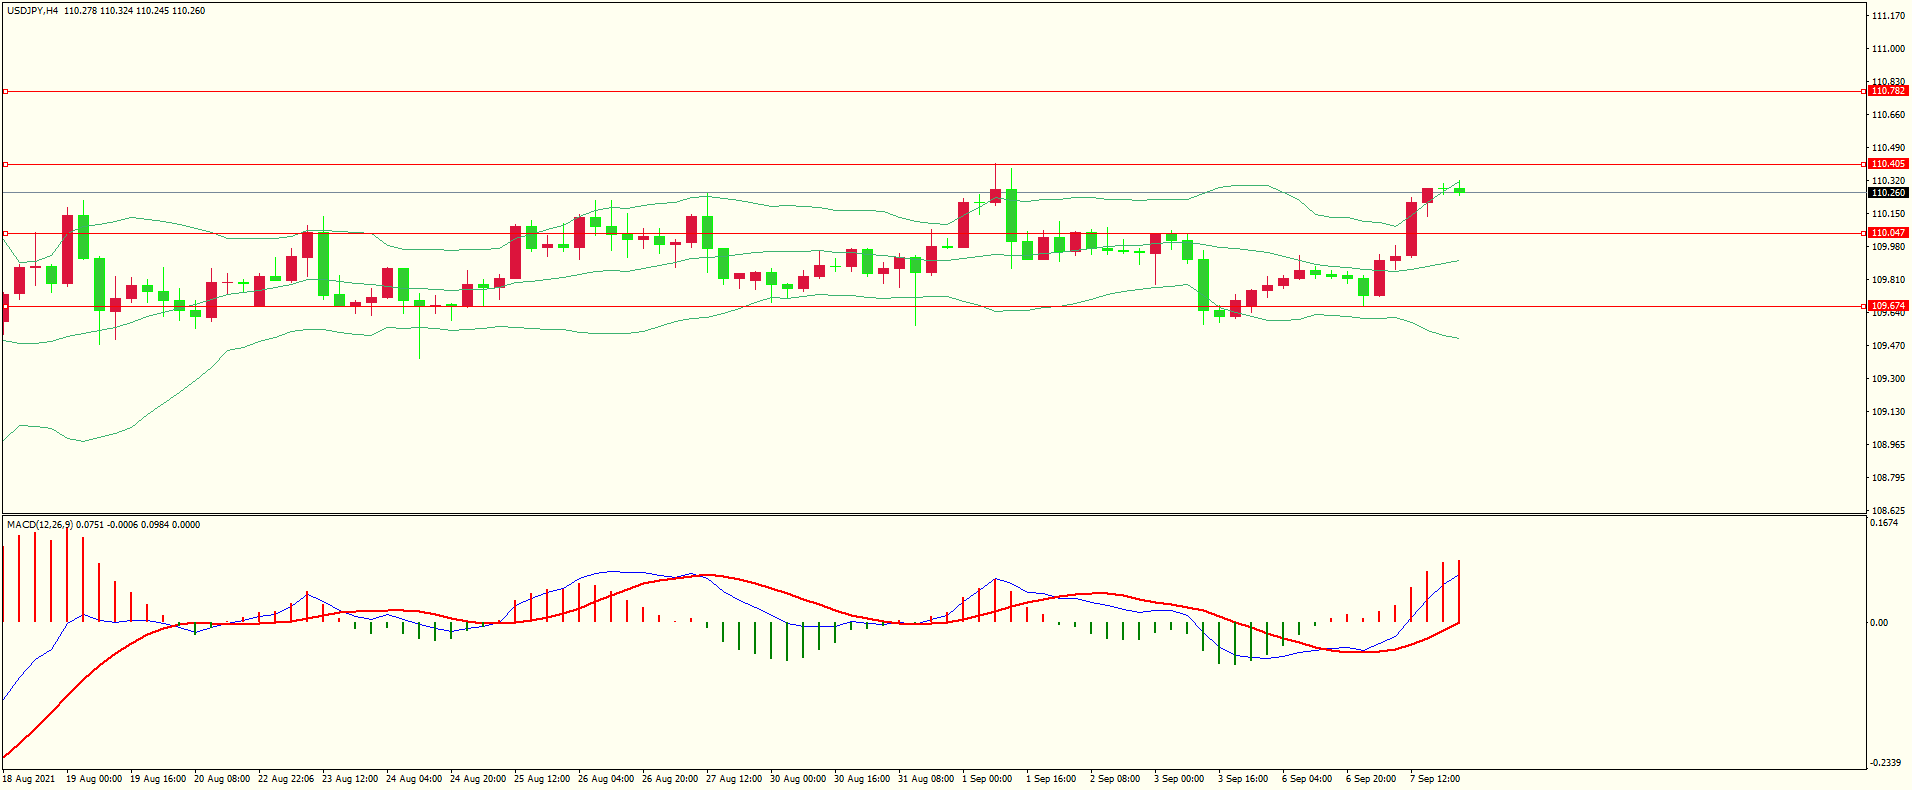Click the 18 Aug 2021 date label
Viewport: 1912px width, 790px height.
pos(29,779)
